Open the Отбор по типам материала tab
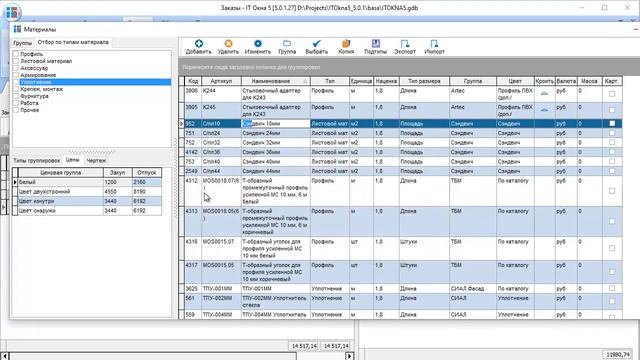Viewport: 640px width, 360px height. 73,42
